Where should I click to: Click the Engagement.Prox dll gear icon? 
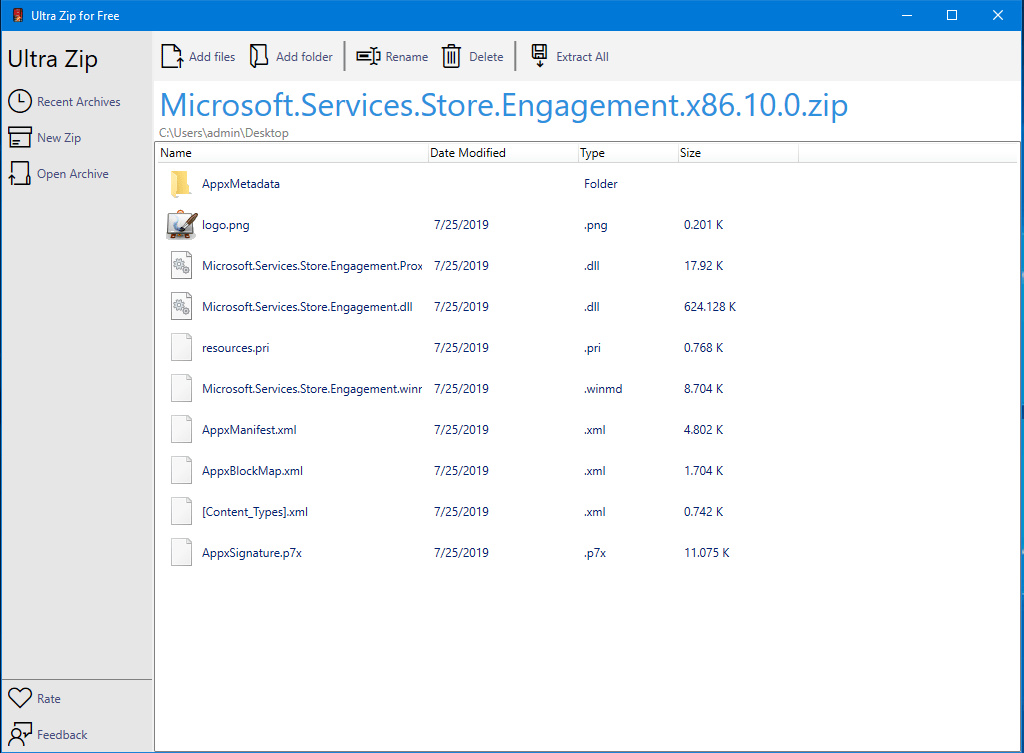tap(182, 266)
